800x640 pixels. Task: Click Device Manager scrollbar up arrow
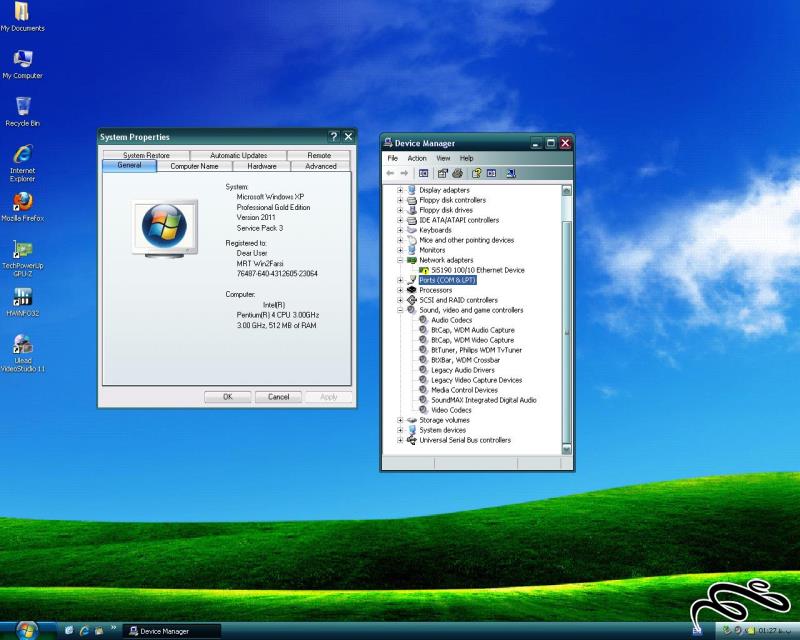coord(566,191)
